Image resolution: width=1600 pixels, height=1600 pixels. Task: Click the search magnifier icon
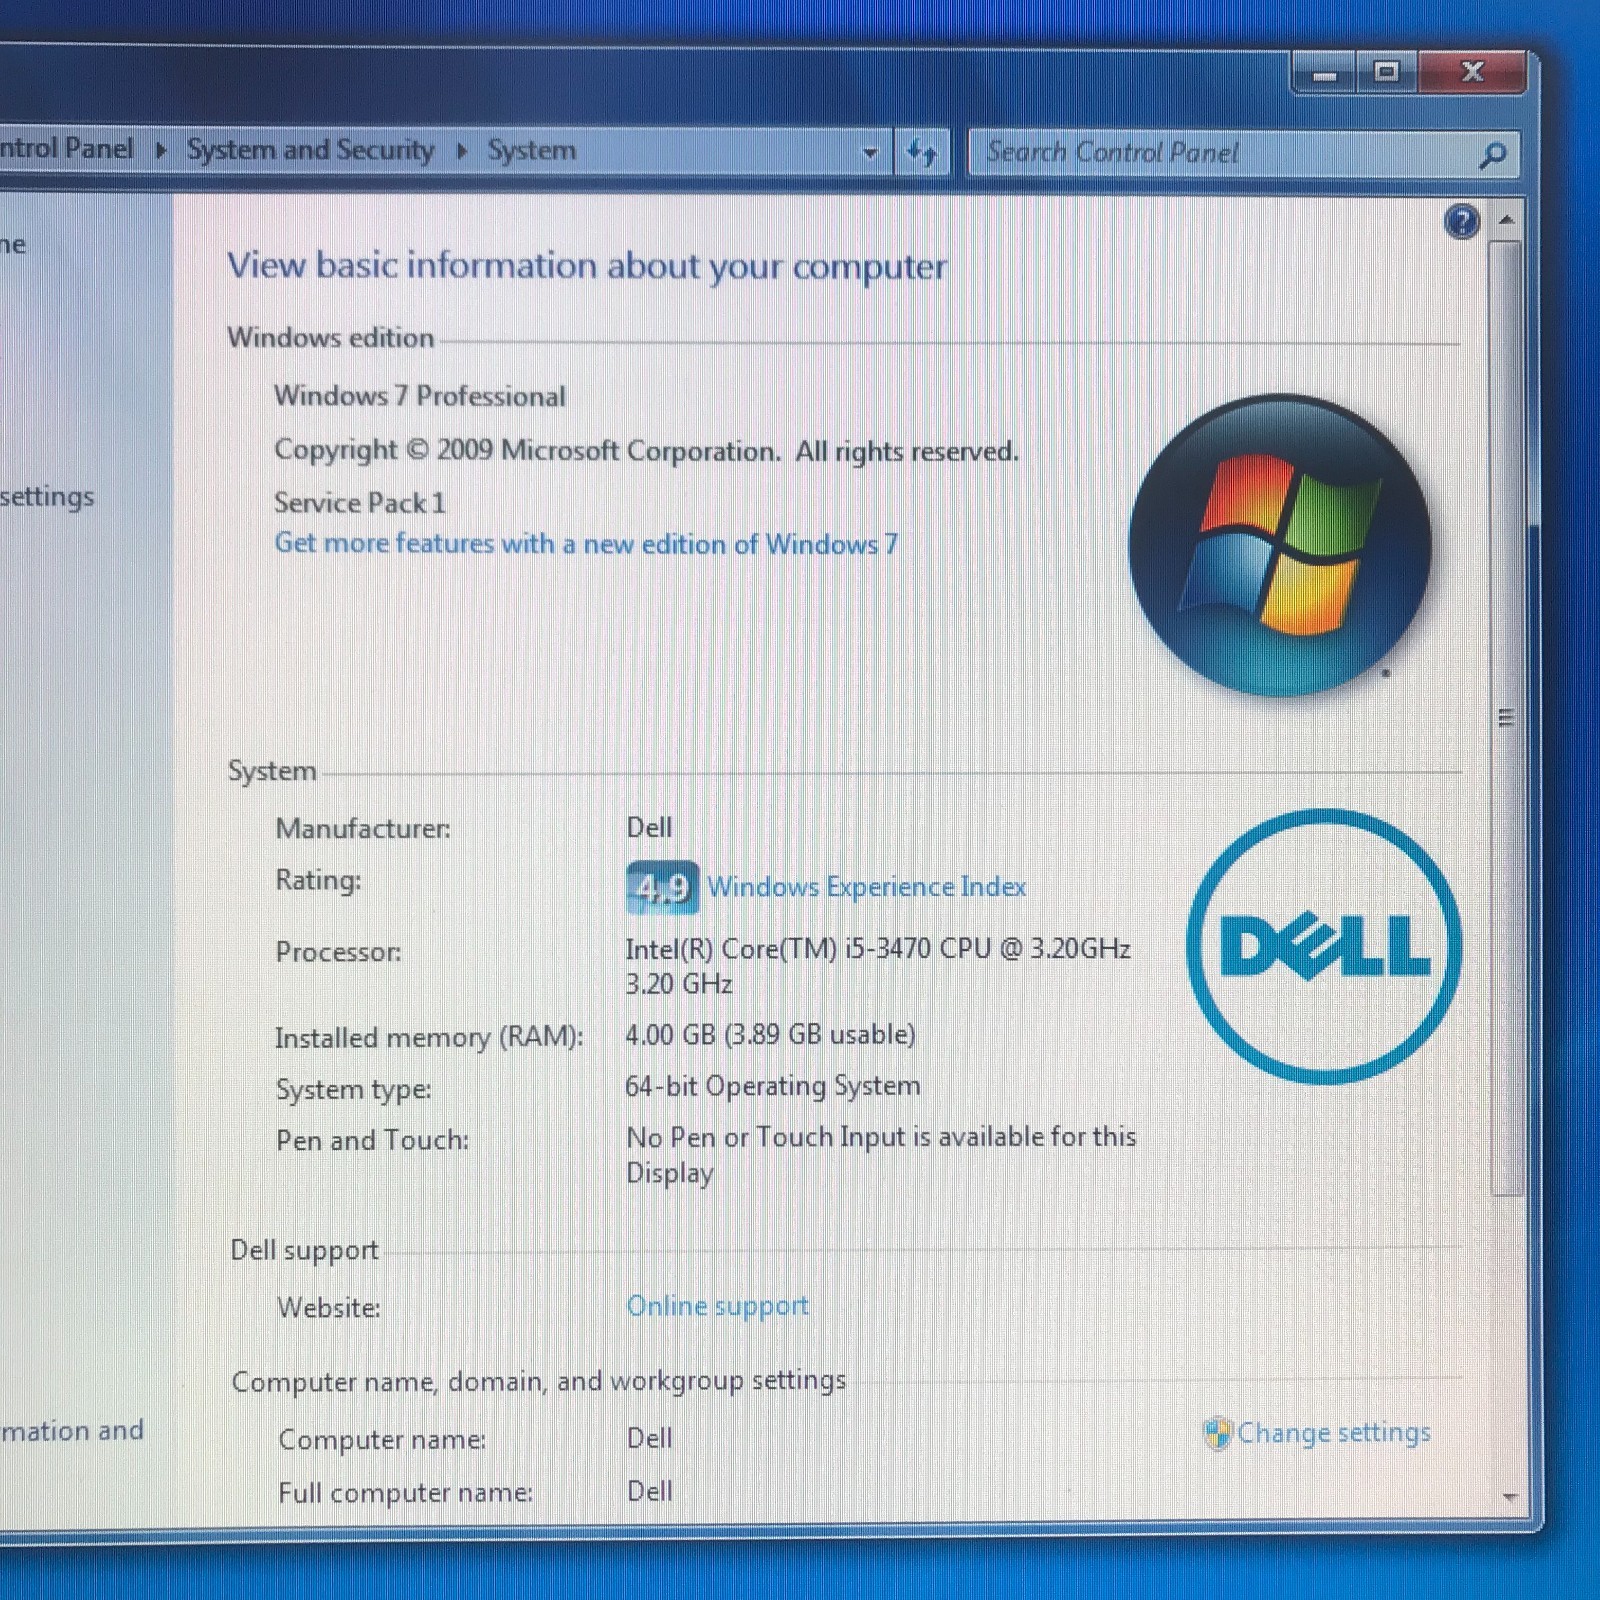click(1493, 155)
